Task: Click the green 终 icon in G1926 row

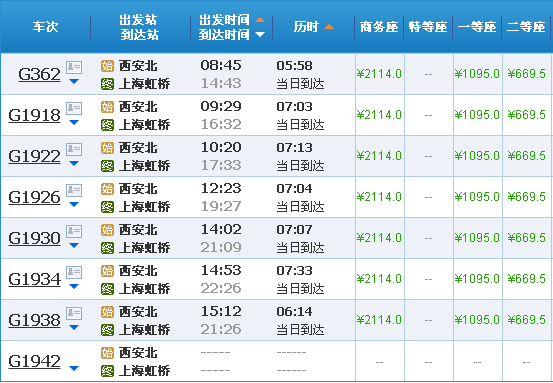Action: coord(107,207)
